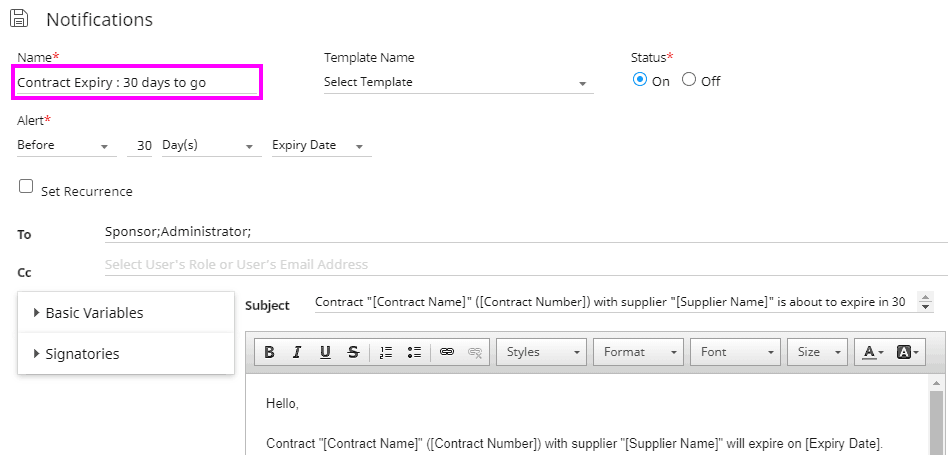This screenshot has height=455, width=950.
Task: Toggle Italic in the editor toolbar
Action: (x=297, y=352)
